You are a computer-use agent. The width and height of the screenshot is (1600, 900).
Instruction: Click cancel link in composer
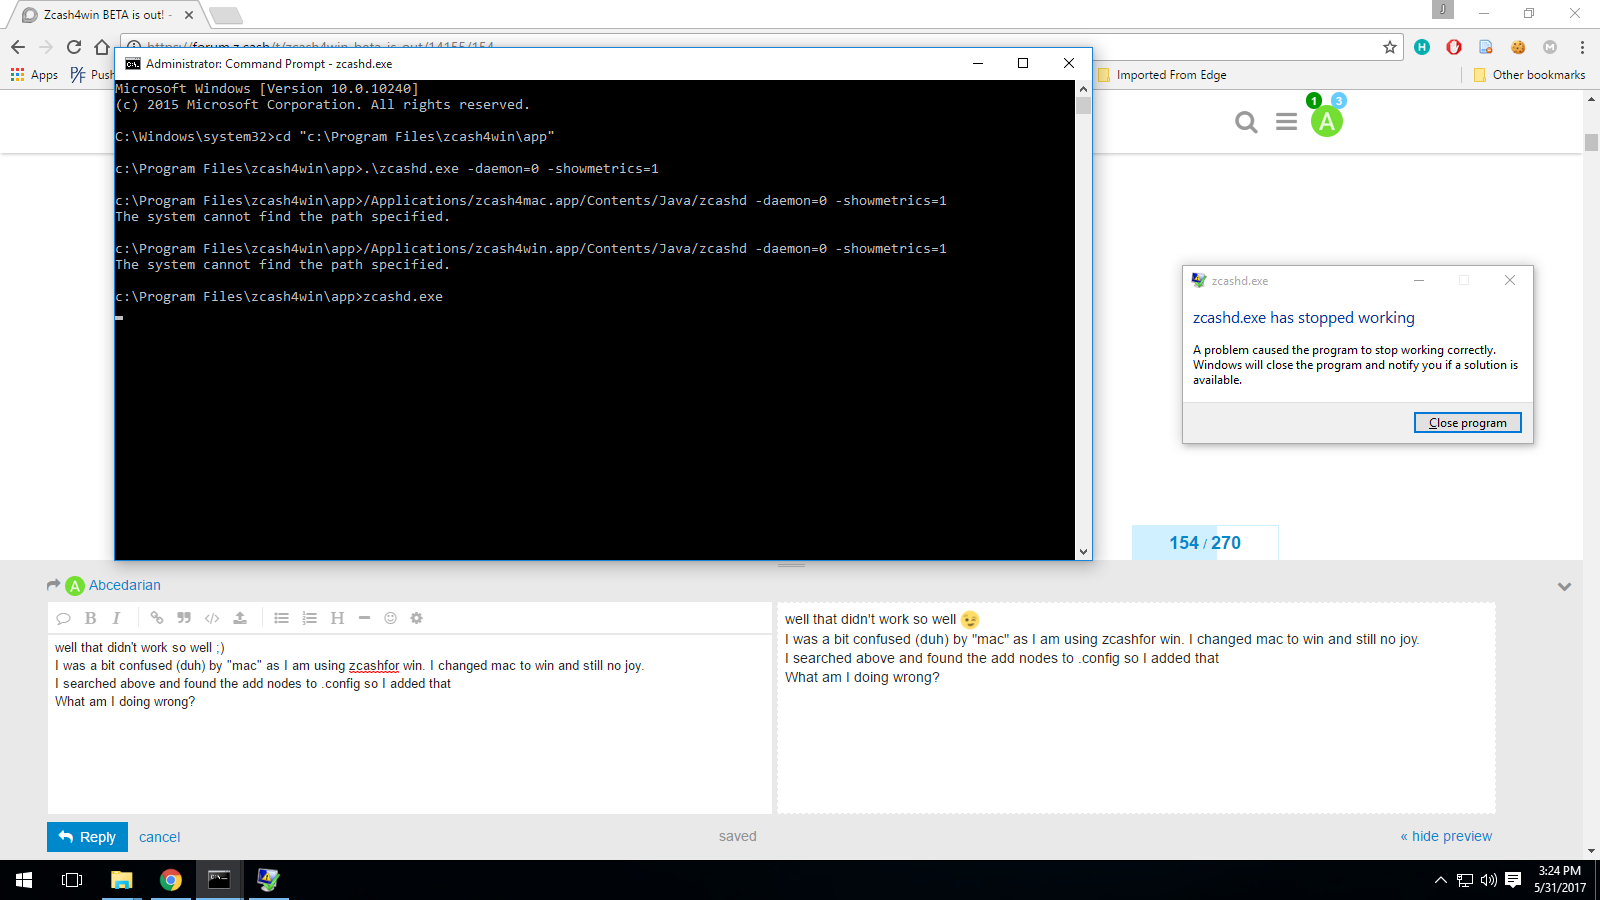point(160,837)
